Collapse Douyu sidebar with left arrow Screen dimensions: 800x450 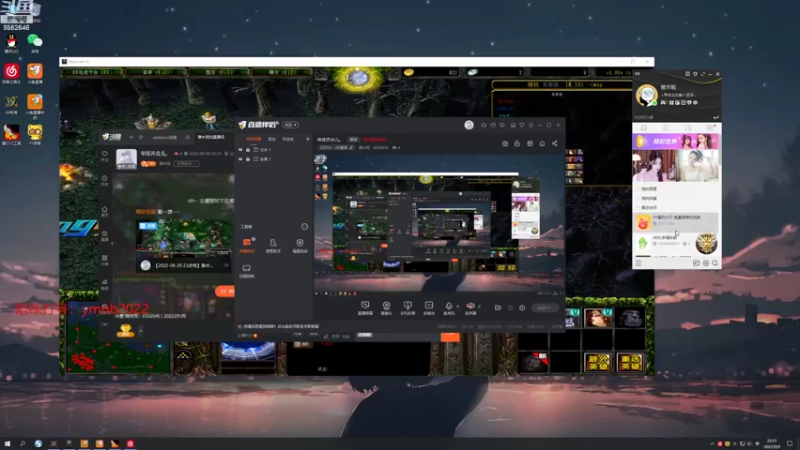(112, 244)
